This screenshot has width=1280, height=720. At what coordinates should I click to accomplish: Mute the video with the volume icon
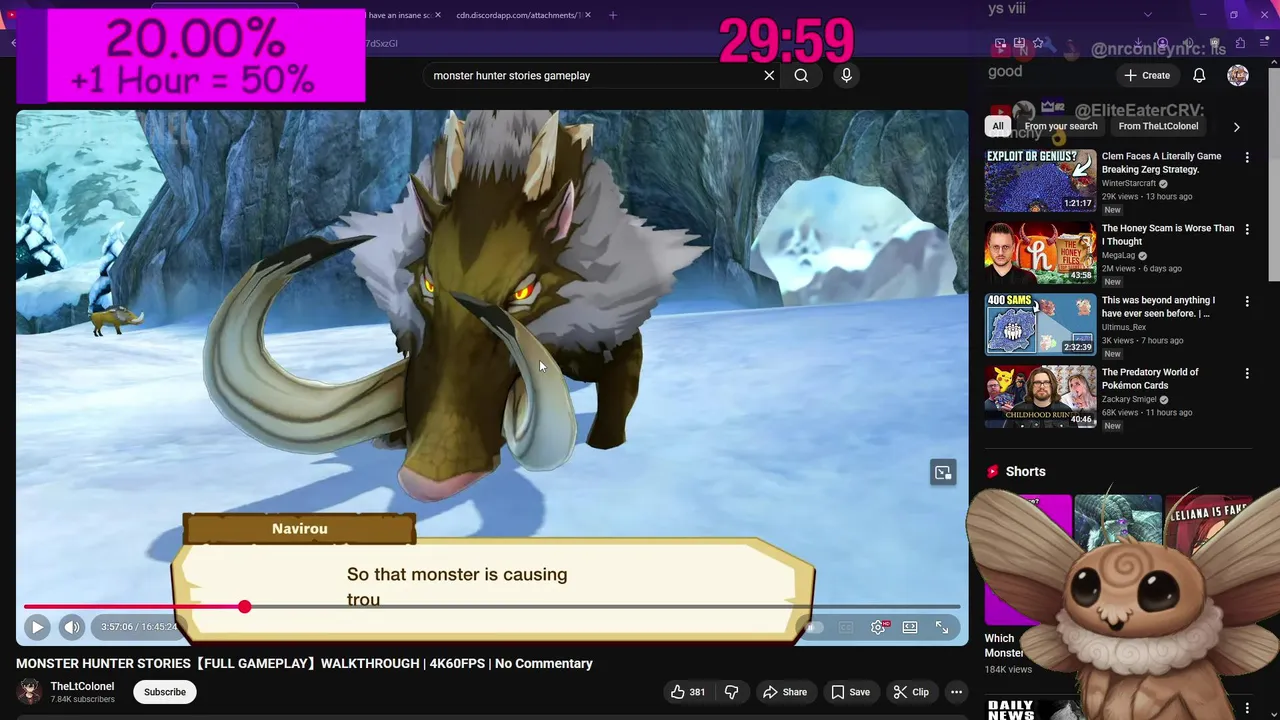coord(72,627)
